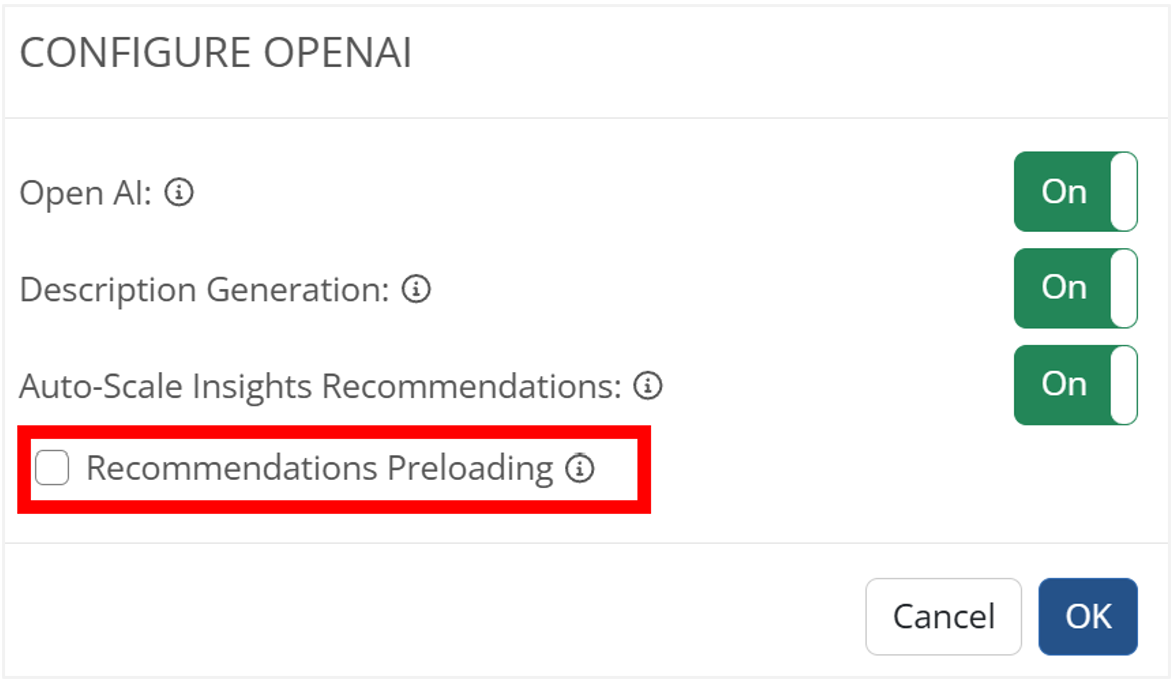This screenshot has width=1174, height=682.
Task: Click white knob on Description Generation switch
Action: (x=1124, y=288)
